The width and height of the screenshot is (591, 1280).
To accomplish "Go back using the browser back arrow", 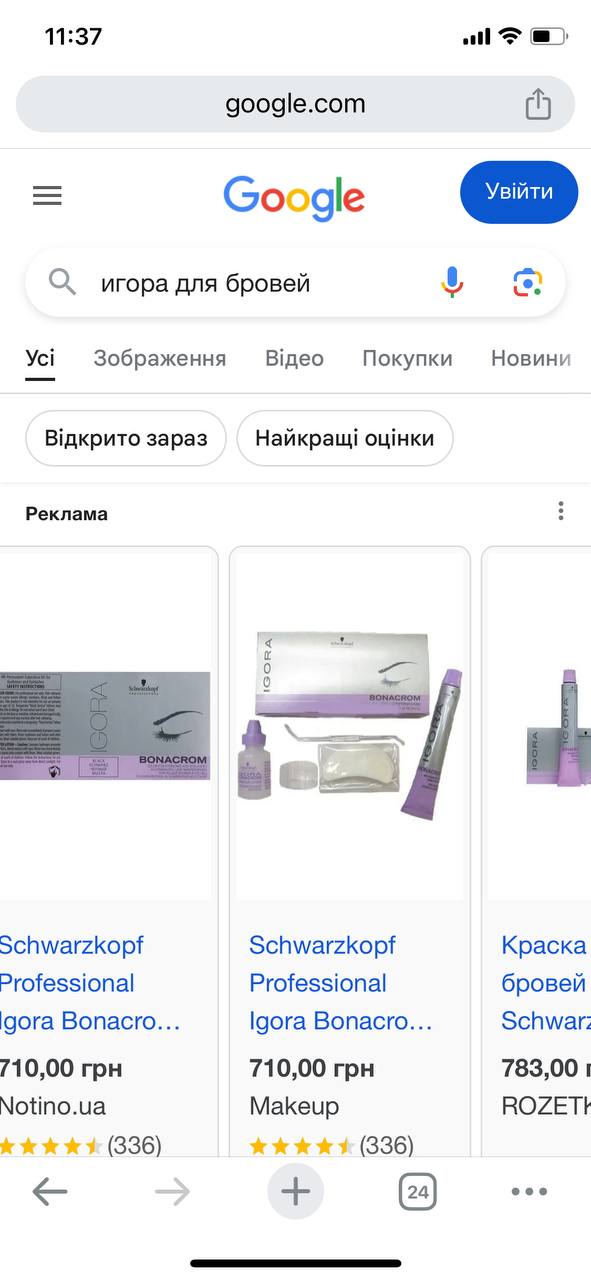I will pyautogui.click(x=50, y=1191).
